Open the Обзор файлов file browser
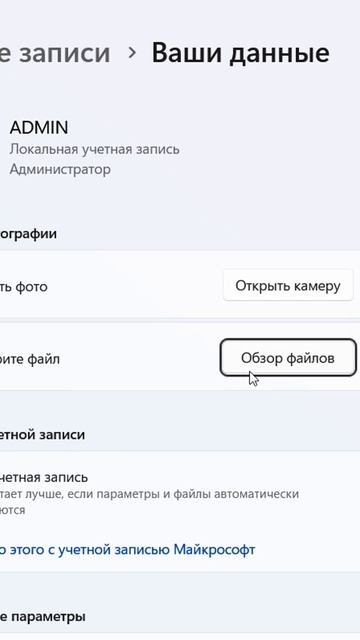The width and height of the screenshot is (360, 640). 288,358
